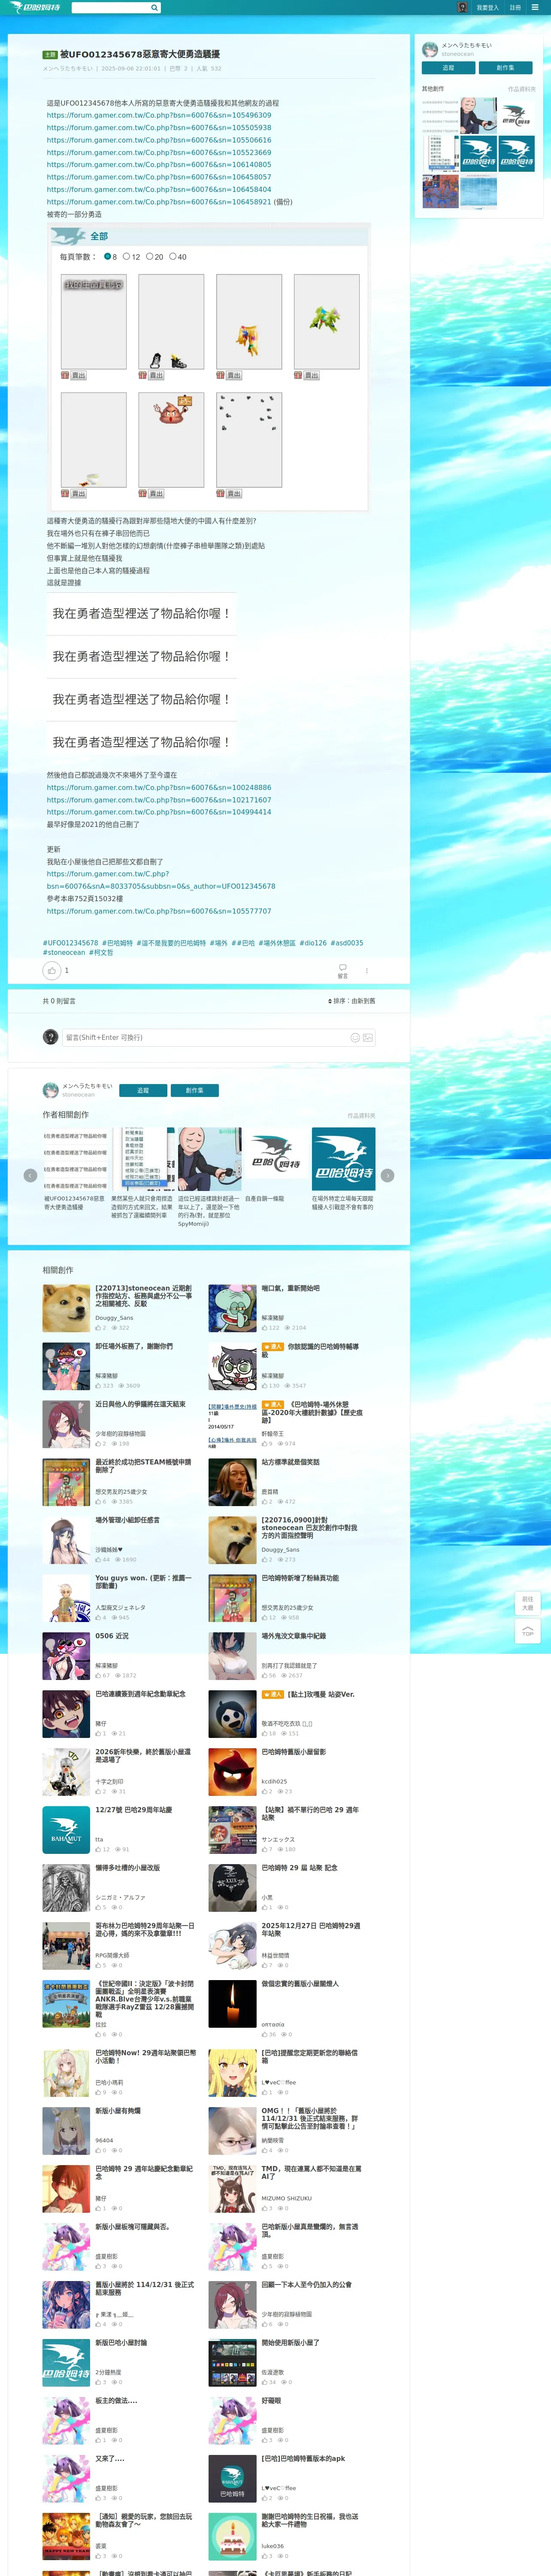551x2576 pixels.
Task: Open related post 12/27號 巴哈29周年站慶
Action: tap(133, 1810)
